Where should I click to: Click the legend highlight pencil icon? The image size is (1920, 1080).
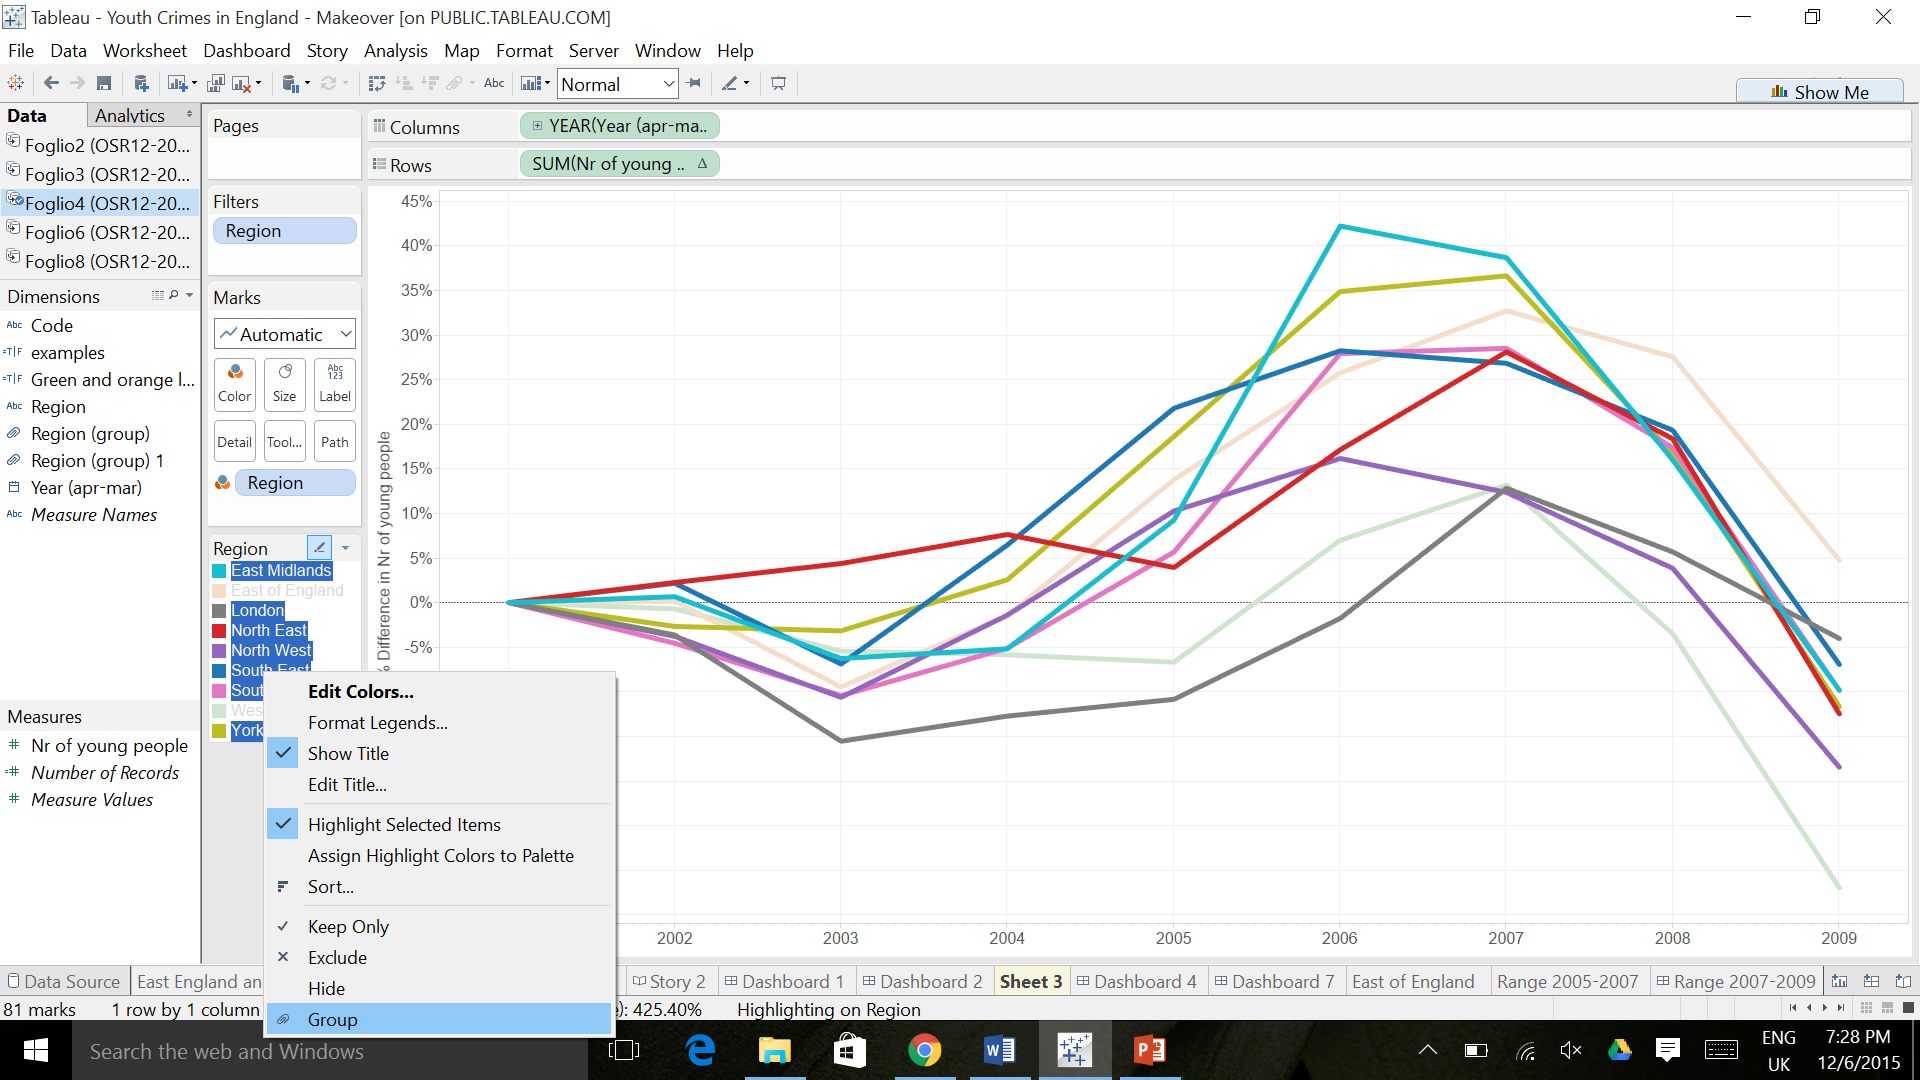click(x=319, y=547)
